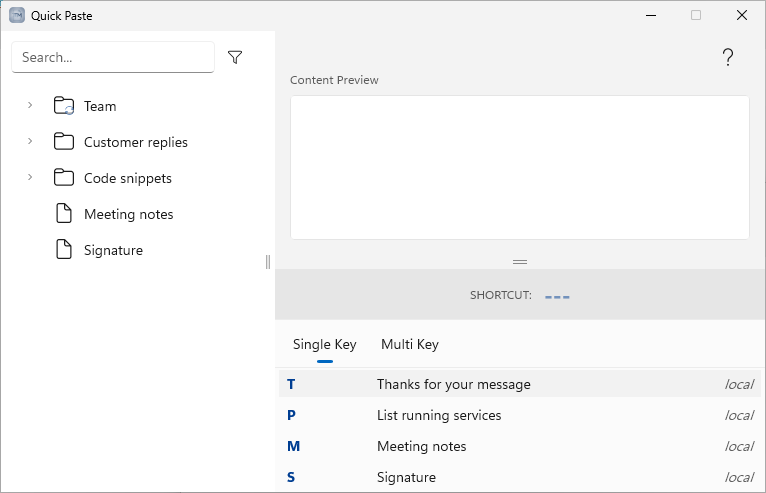Click inside the Content Preview box
766x493 pixels.
point(520,168)
